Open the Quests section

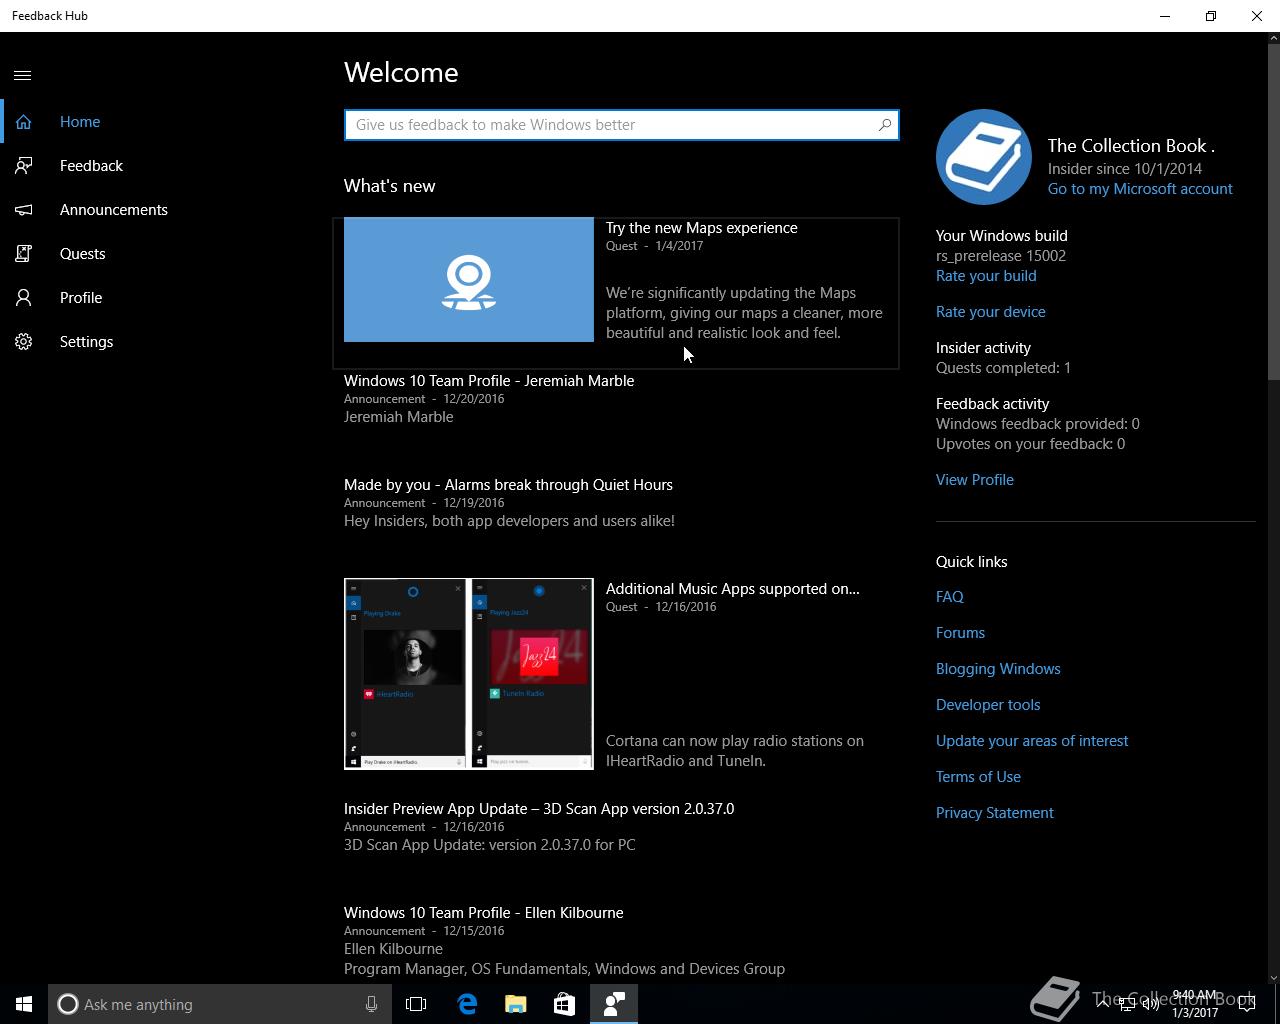click(x=82, y=254)
